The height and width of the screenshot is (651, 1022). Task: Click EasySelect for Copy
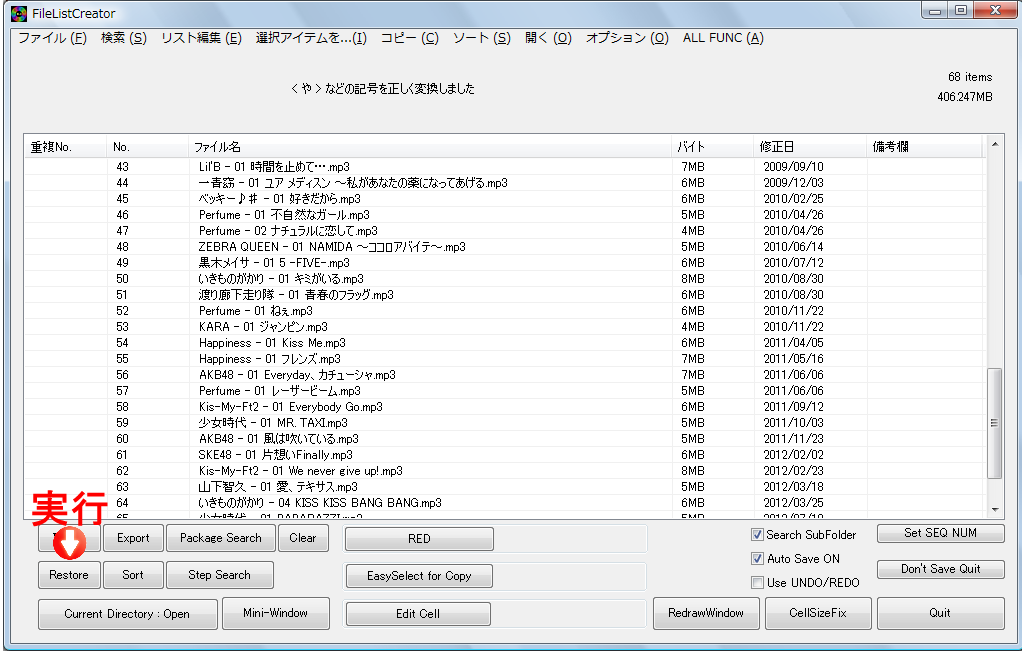point(418,575)
